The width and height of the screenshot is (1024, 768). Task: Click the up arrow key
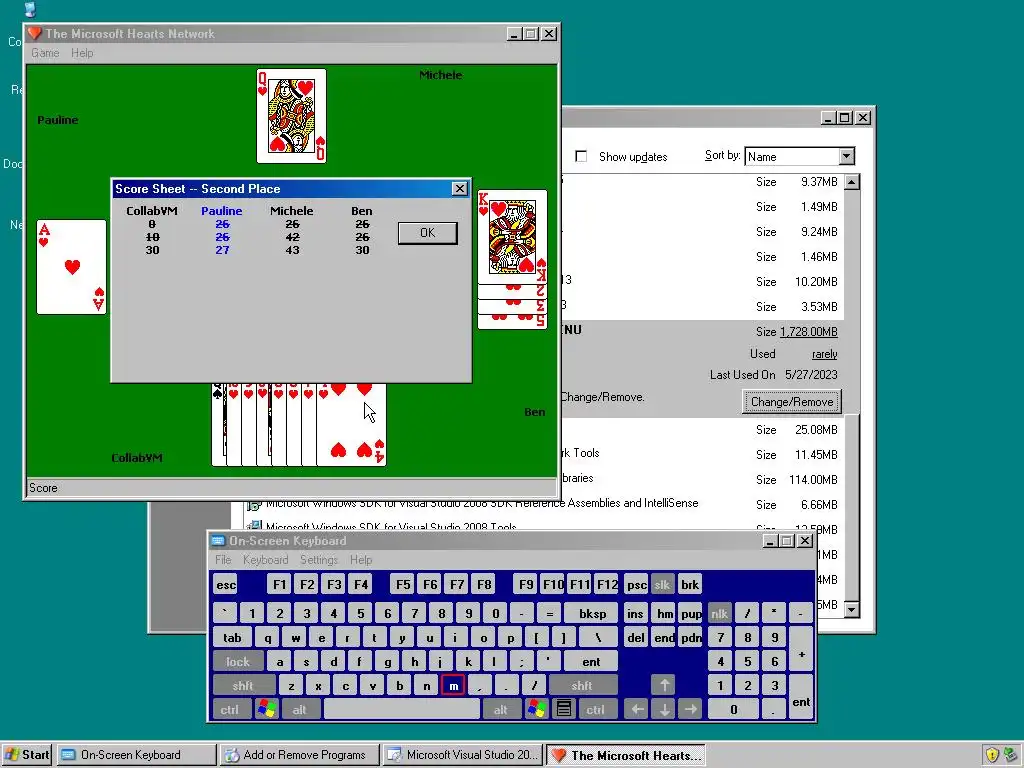664,685
